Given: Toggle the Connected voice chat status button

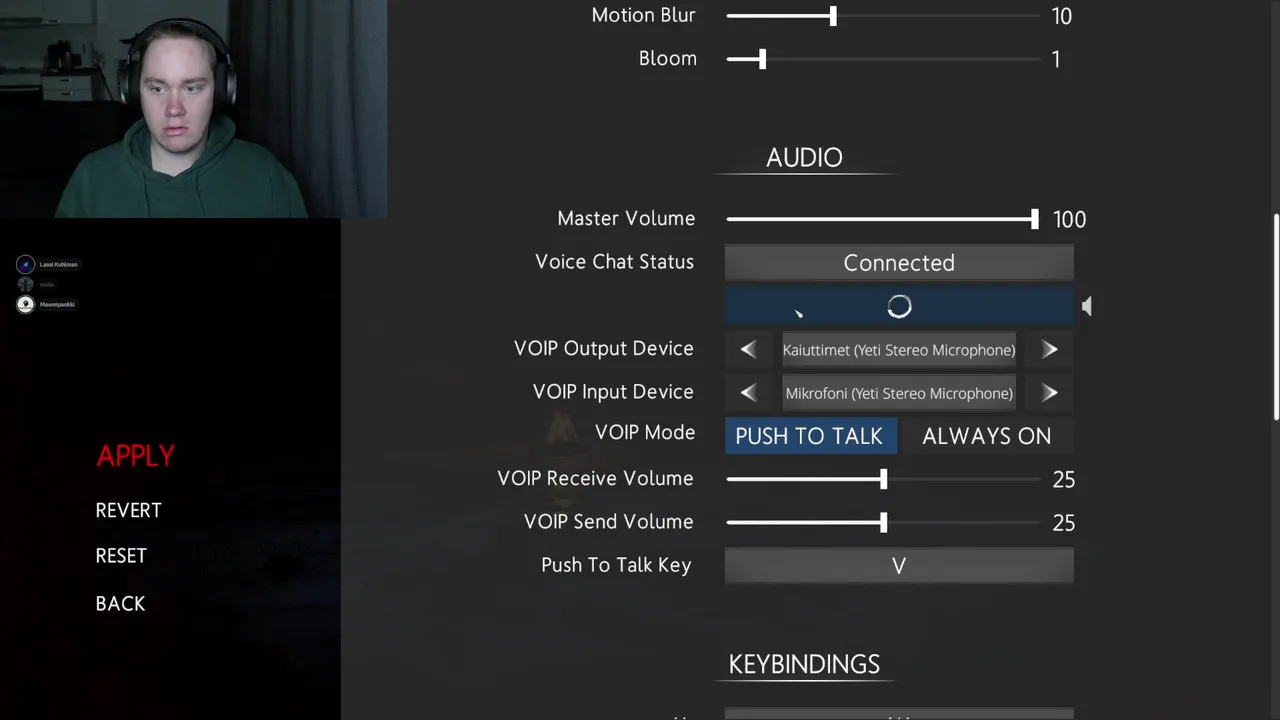Looking at the screenshot, I should click(899, 262).
